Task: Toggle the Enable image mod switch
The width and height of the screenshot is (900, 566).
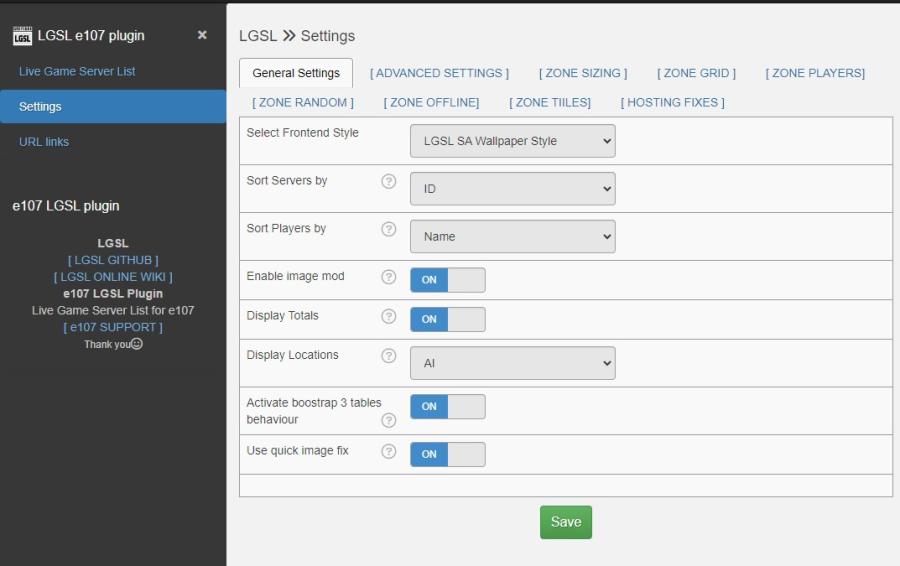Action: click(x=448, y=280)
